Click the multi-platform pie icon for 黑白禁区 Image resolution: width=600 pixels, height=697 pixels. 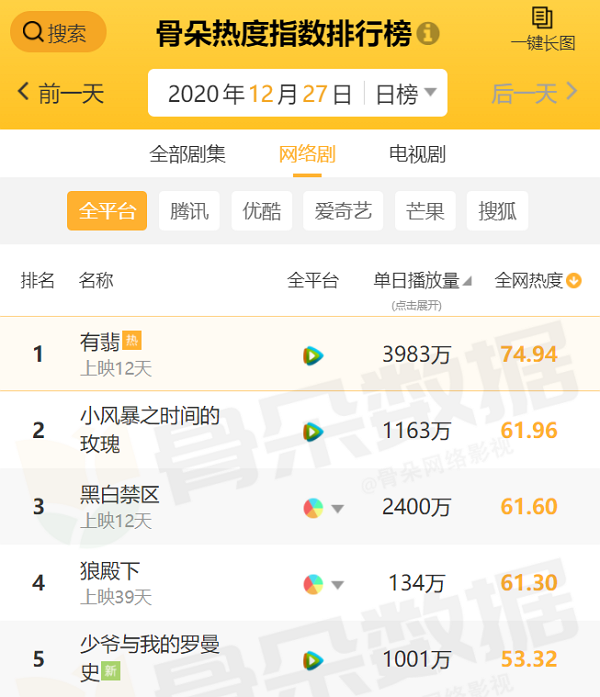(x=314, y=508)
